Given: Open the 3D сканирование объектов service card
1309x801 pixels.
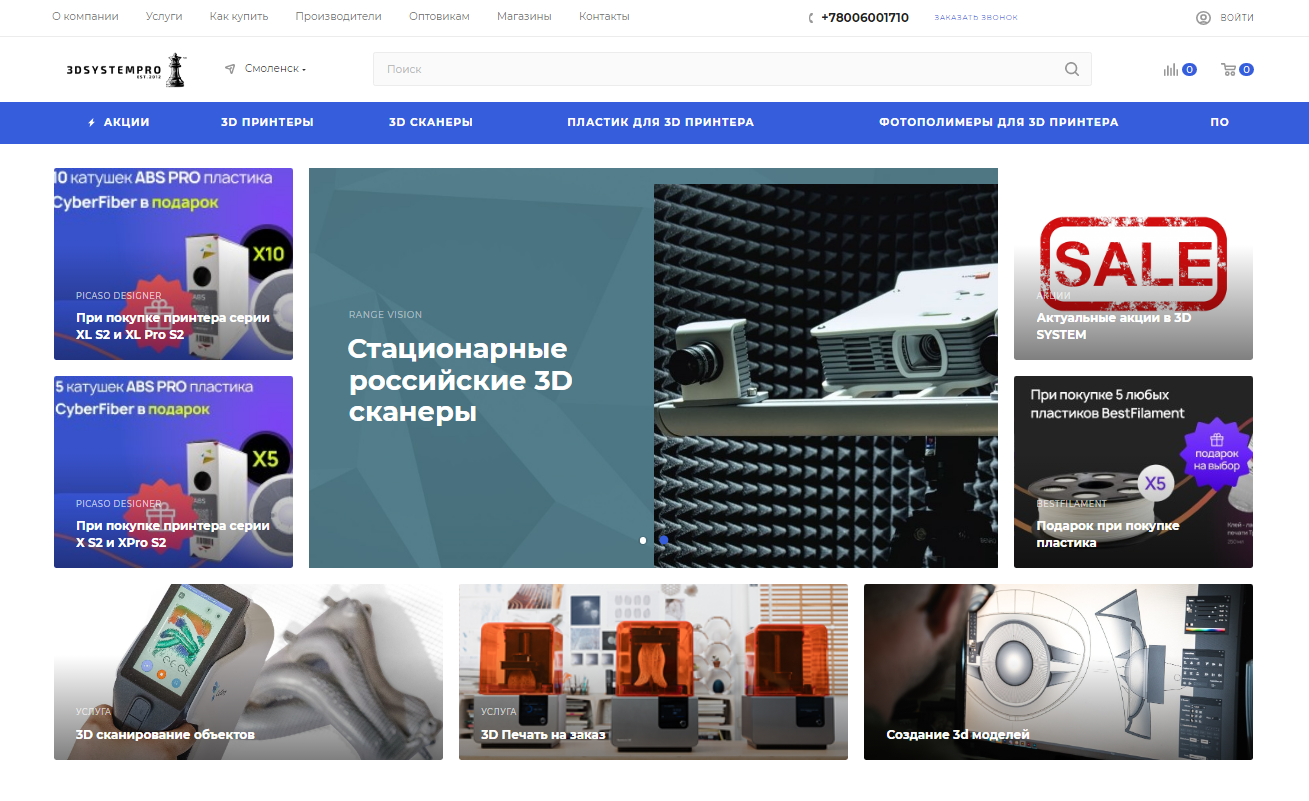Looking at the screenshot, I should [248, 672].
